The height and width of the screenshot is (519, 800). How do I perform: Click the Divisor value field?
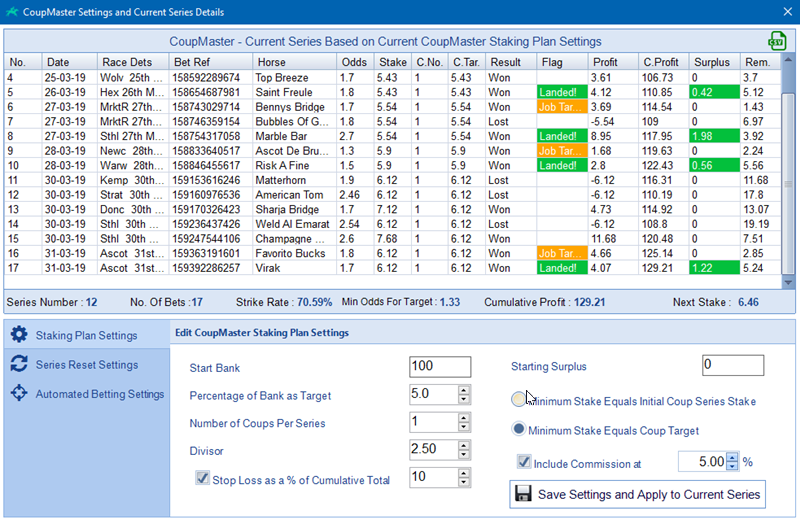tap(433, 449)
